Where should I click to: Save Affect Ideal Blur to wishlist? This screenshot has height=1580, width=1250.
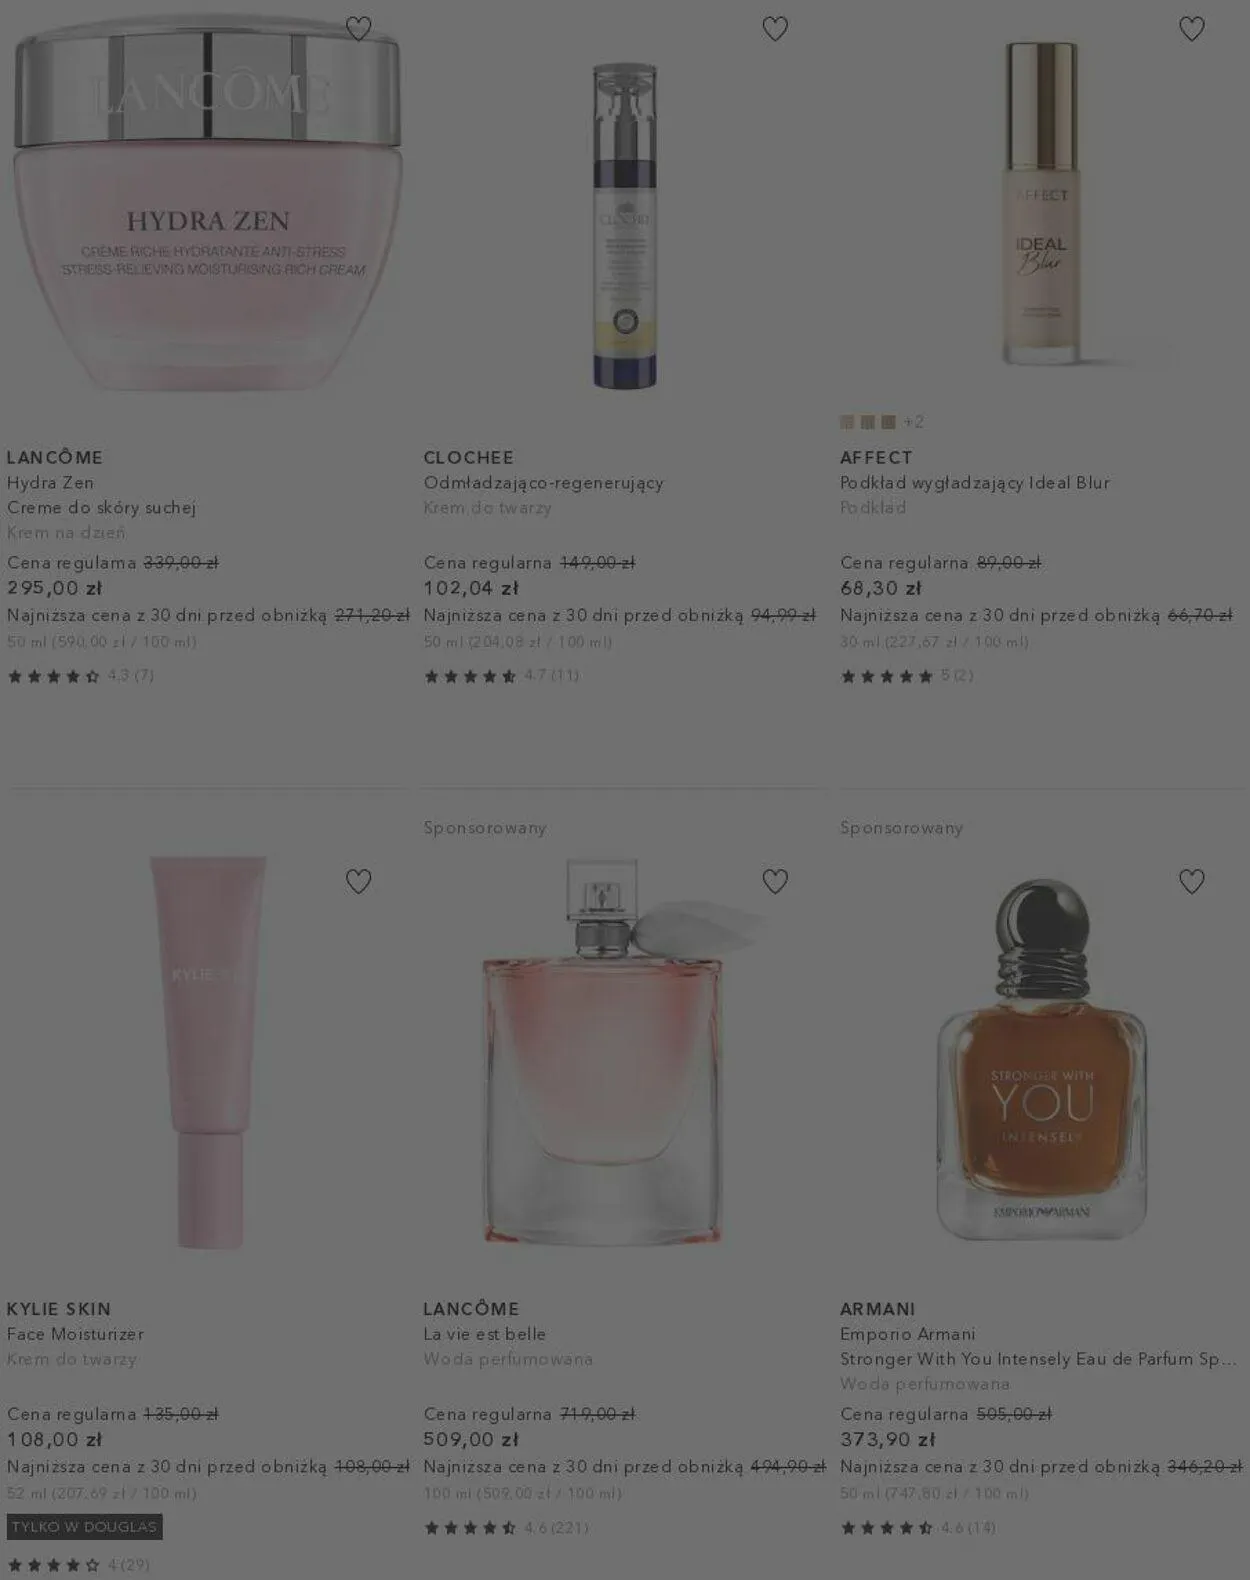coord(1192,29)
